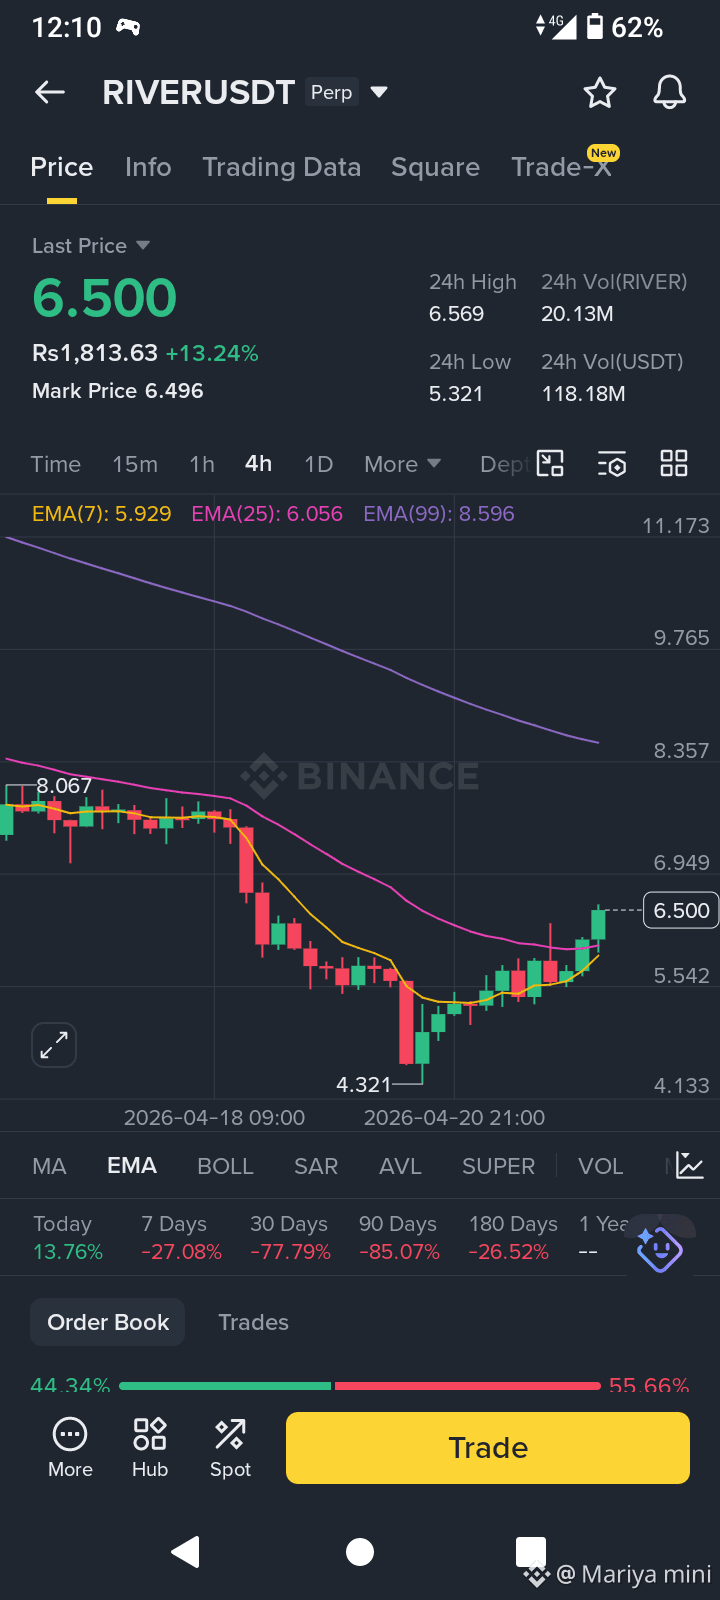The image size is (720, 1600).
Task: Add RIVERUSDT to favorites with star
Action: point(600,93)
